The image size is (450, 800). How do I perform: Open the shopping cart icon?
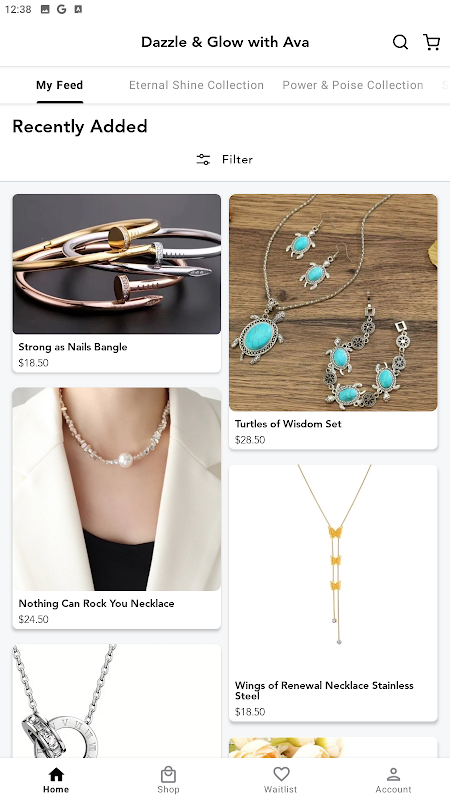432,42
